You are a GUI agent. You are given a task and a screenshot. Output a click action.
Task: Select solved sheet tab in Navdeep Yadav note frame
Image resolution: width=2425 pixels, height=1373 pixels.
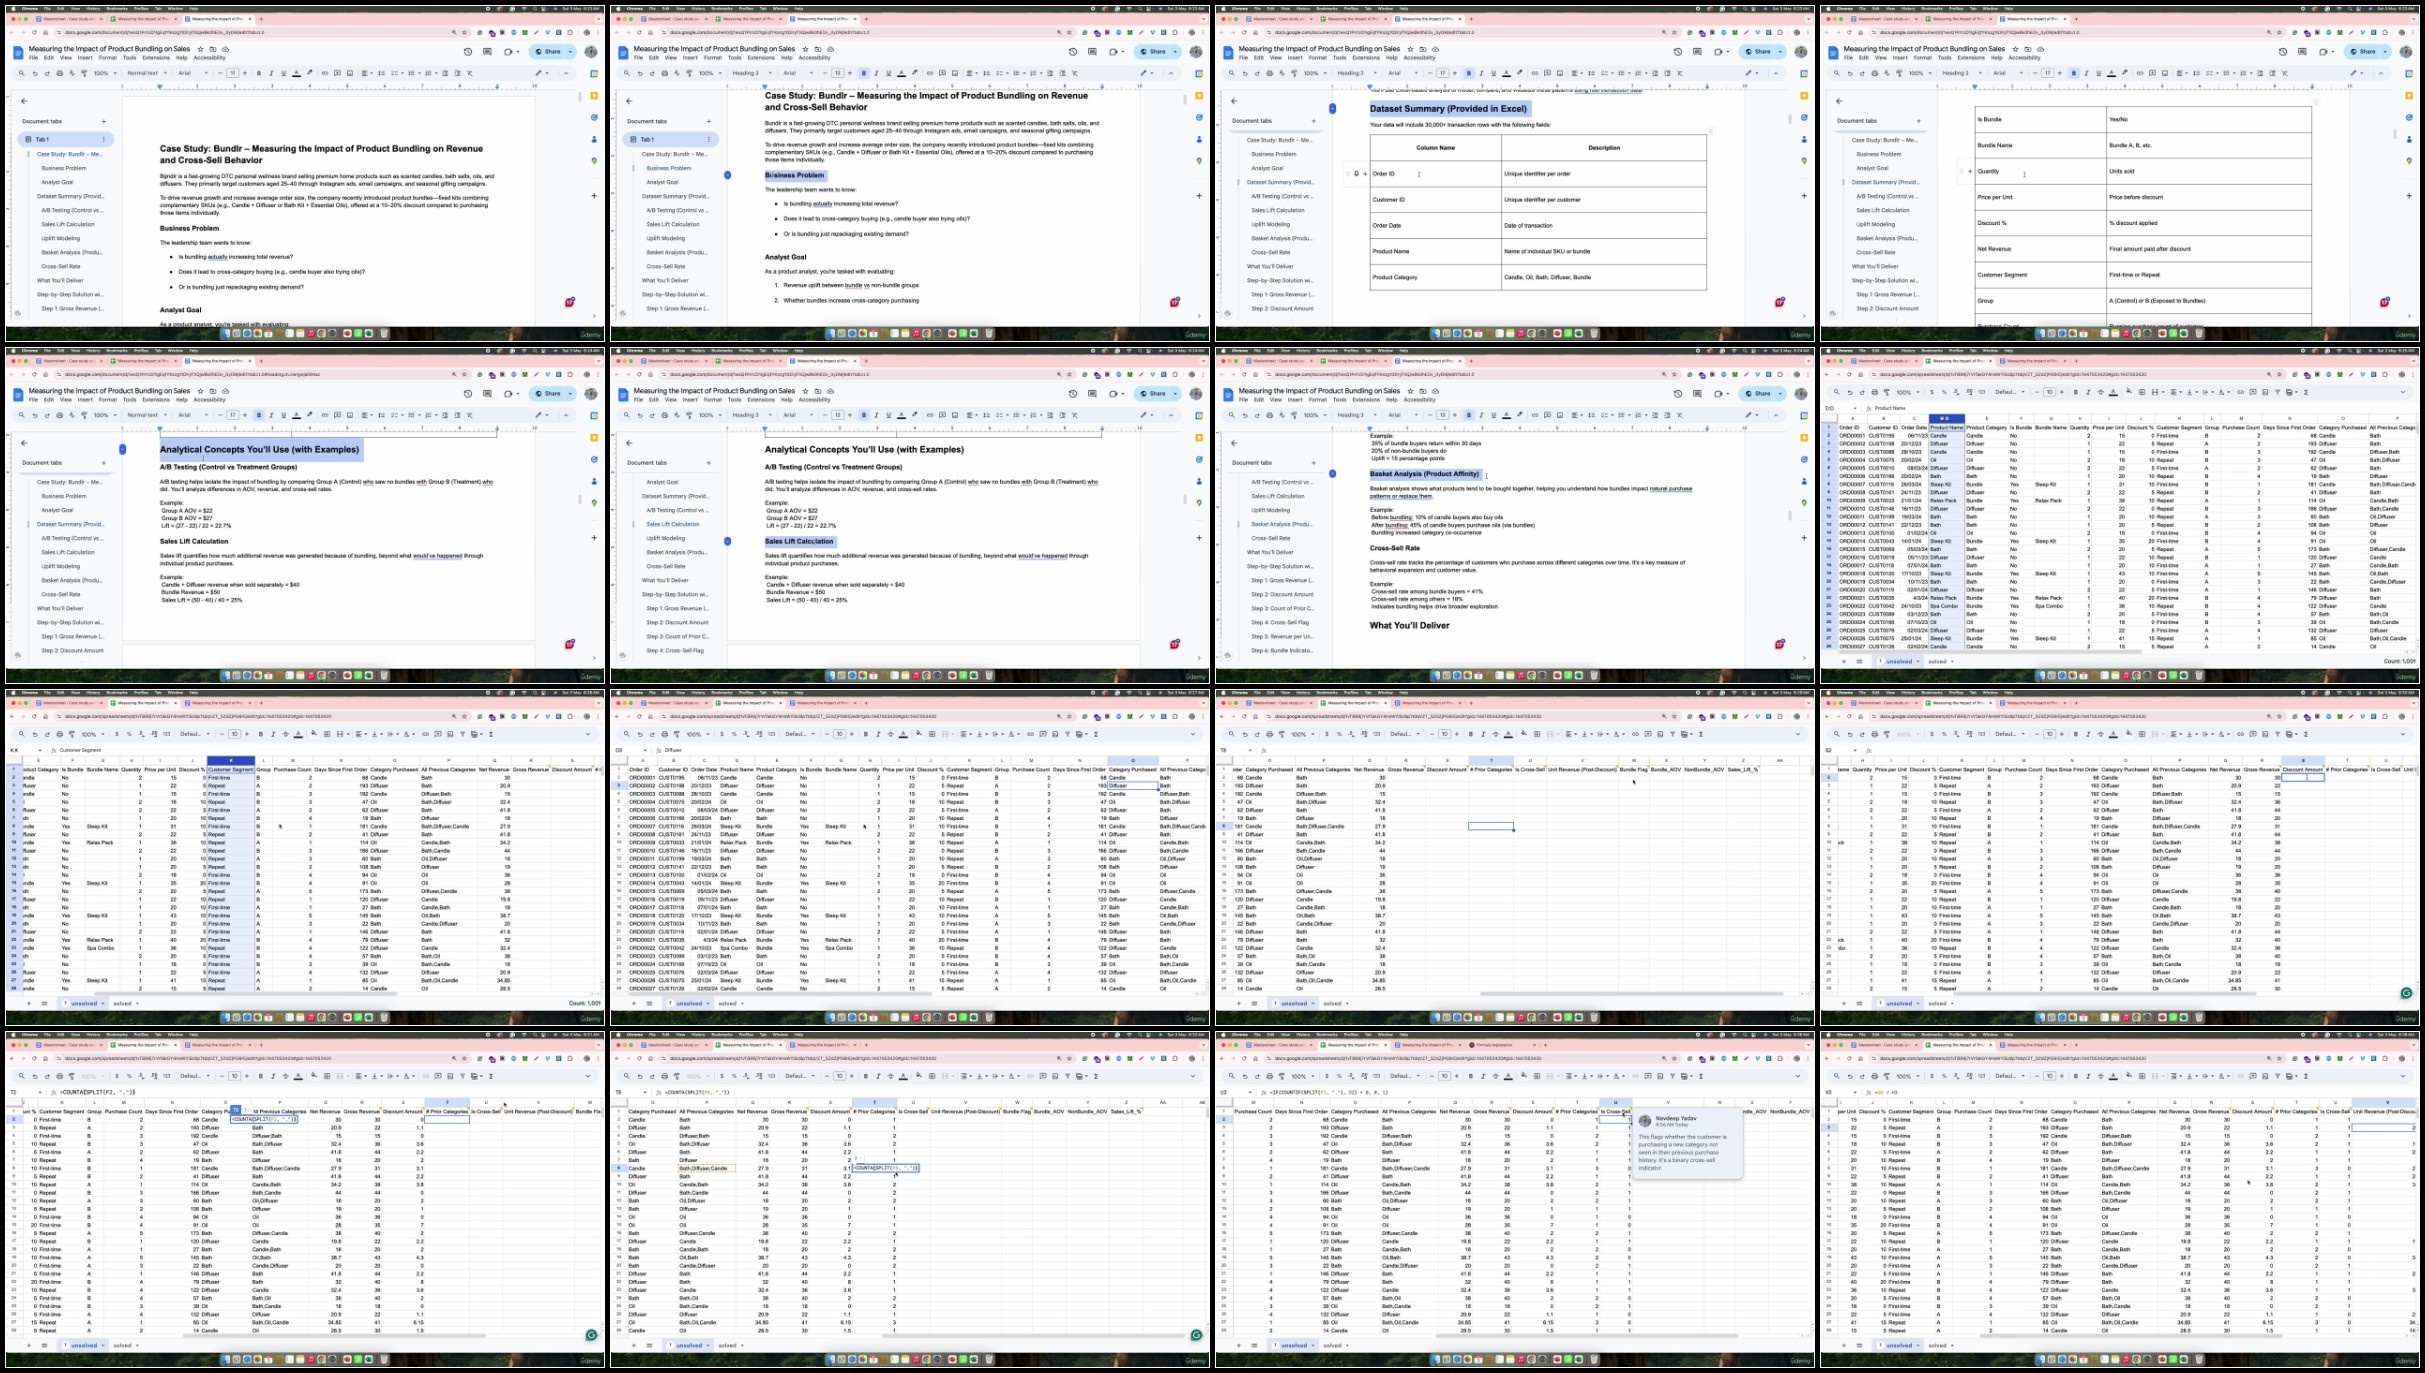pyautogui.click(x=1332, y=1345)
